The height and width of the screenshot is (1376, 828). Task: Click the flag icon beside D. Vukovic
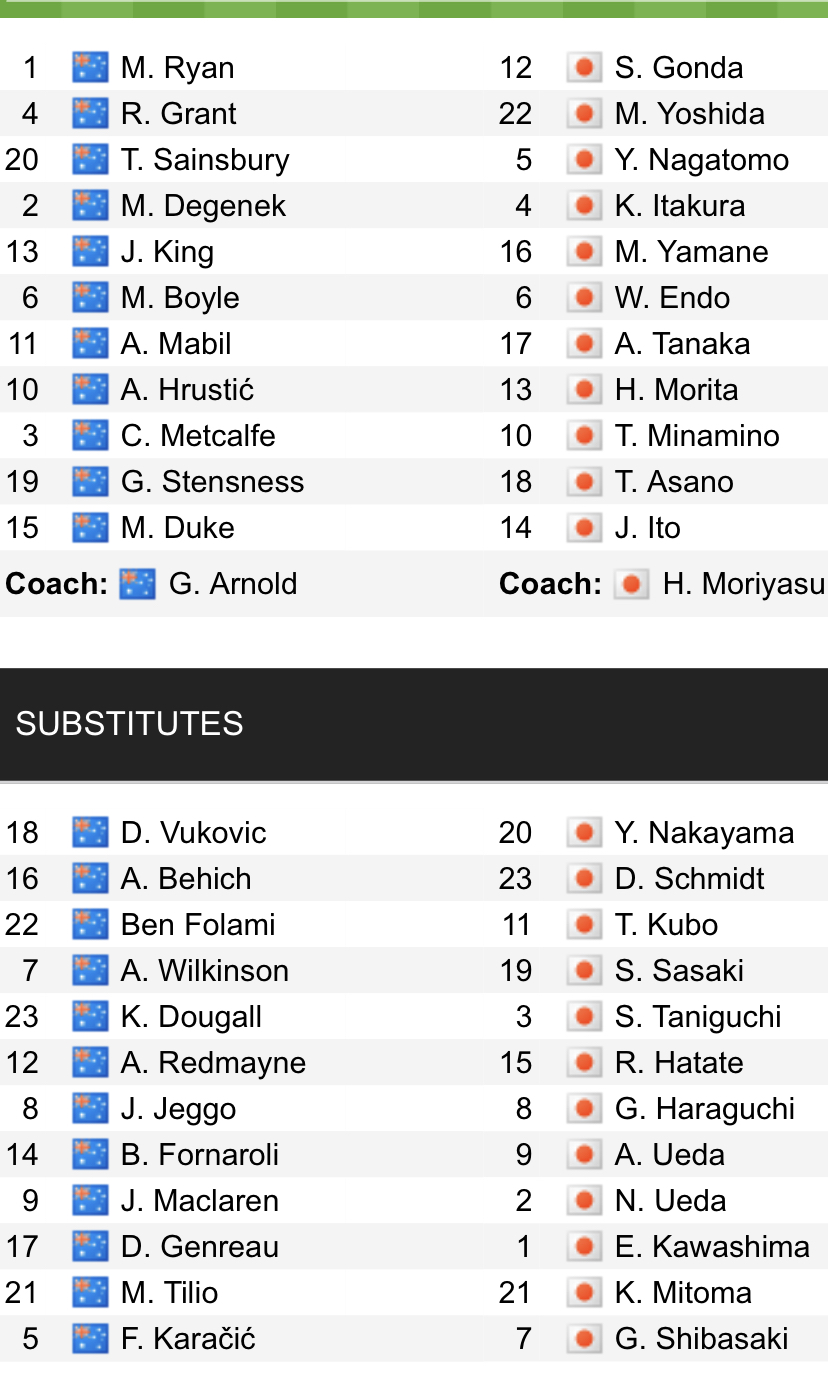[90, 833]
